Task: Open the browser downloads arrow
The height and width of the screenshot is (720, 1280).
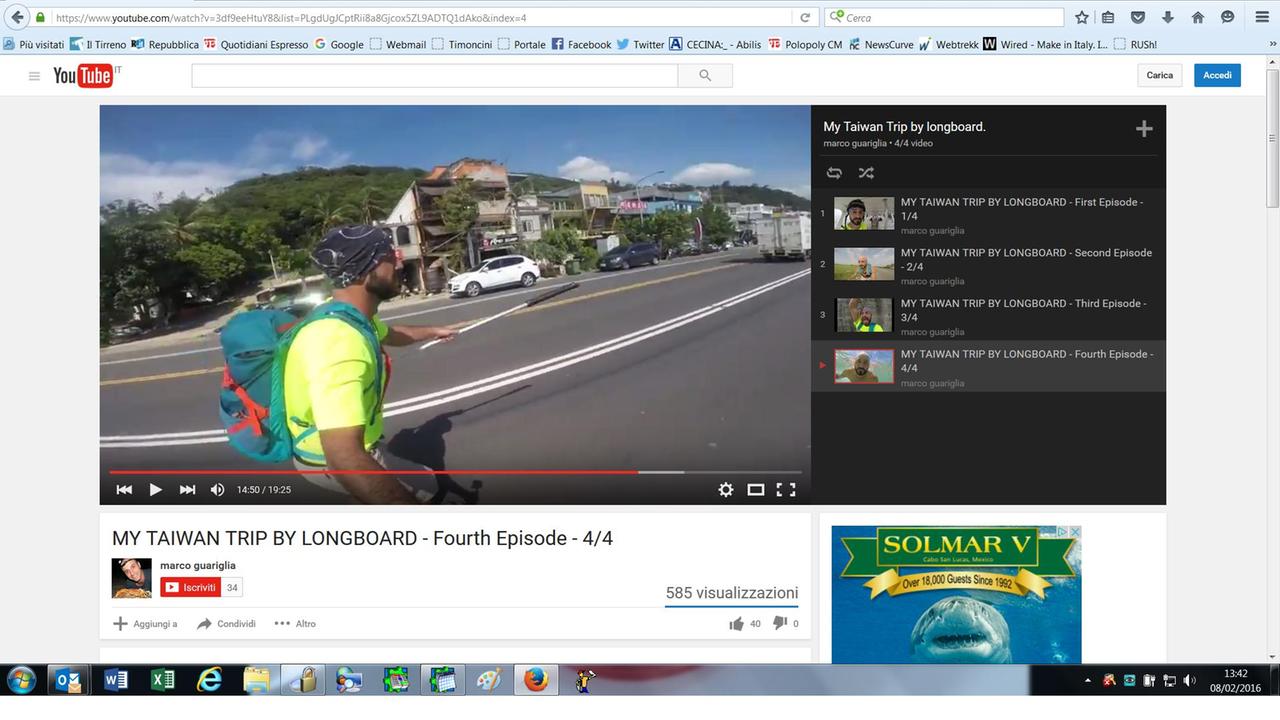Action: point(1168,17)
